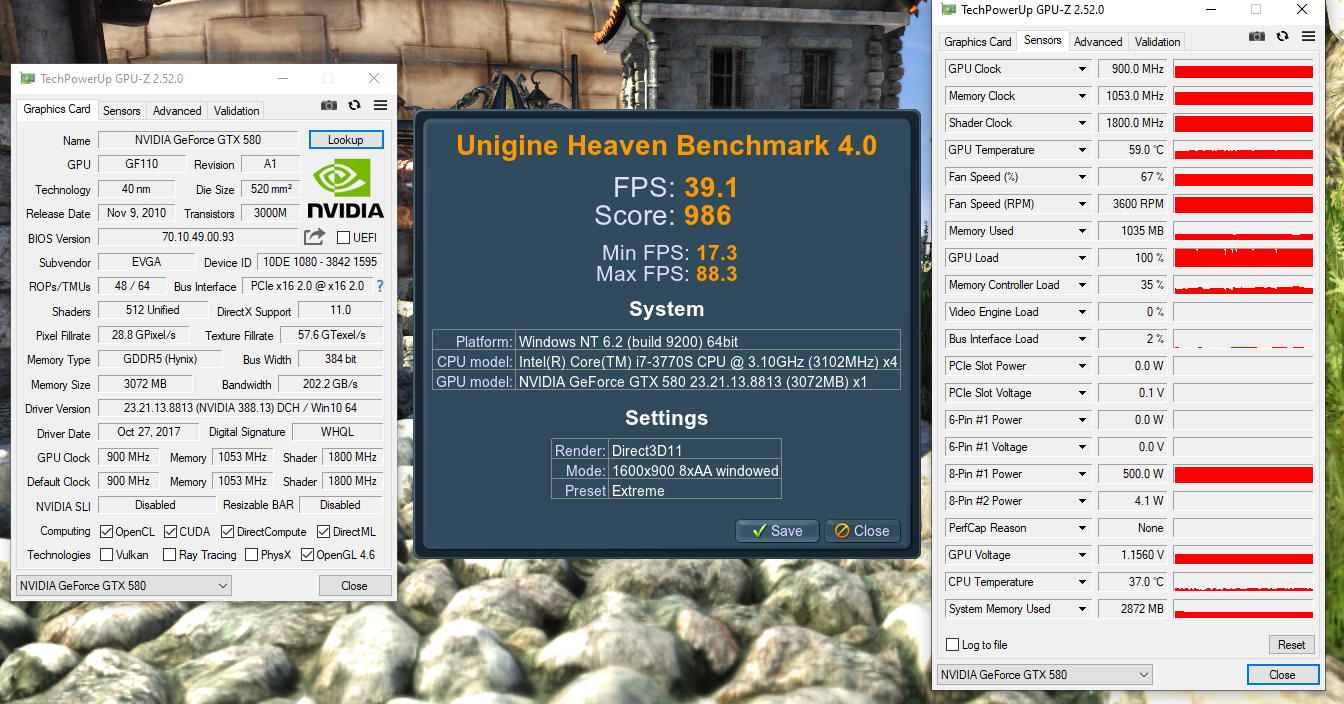This screenshot has height=704, width=1344.
Task: Open Memory Controller Load sensor dropdown arrow
Action: coord(1082,285)
